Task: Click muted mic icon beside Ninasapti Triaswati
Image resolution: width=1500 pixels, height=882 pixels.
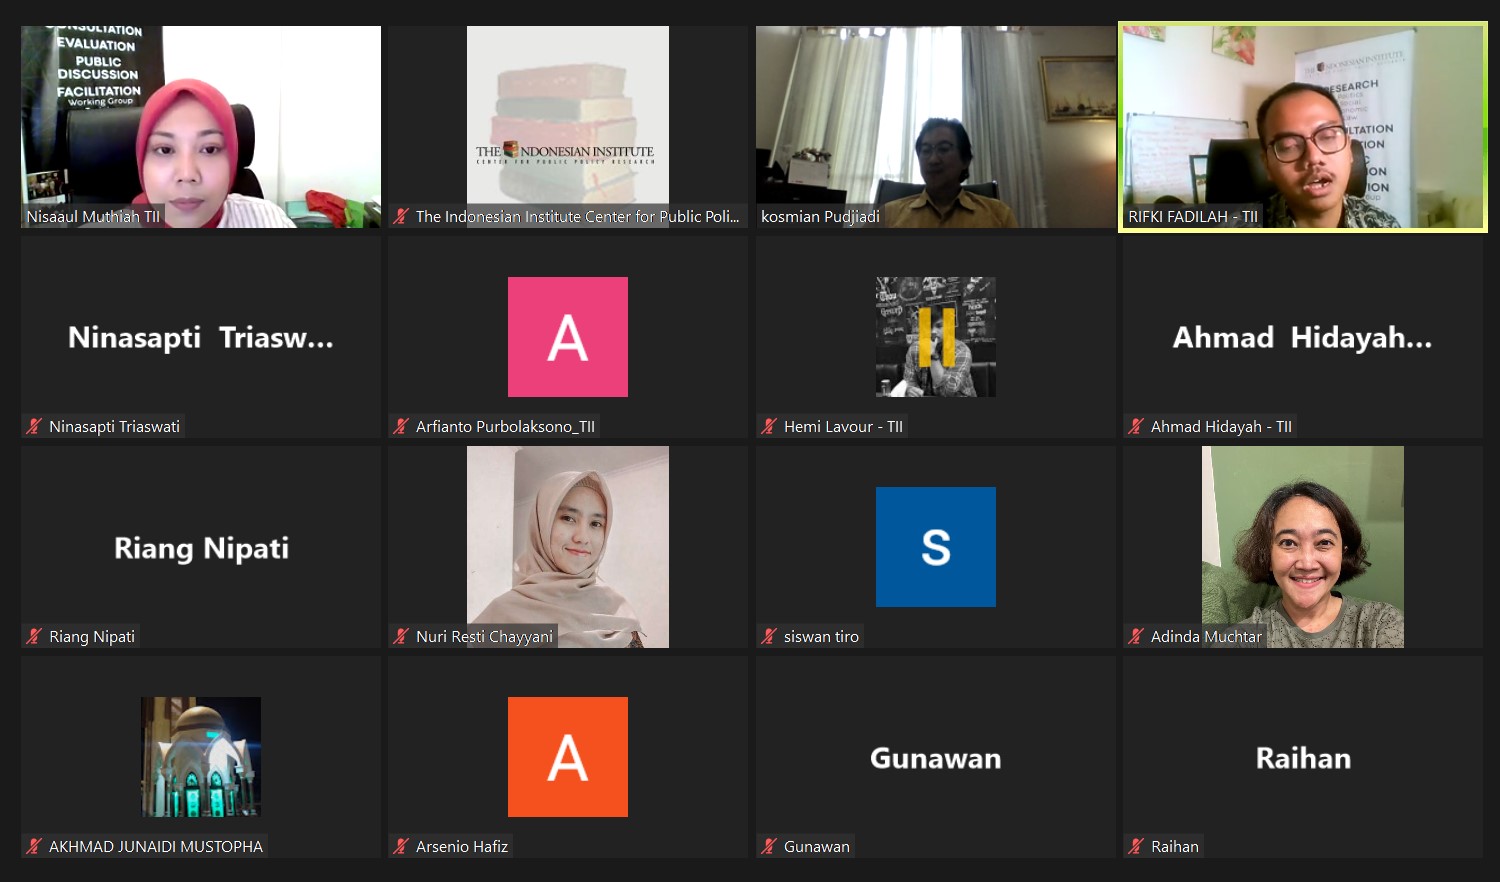Action: tap(34, 427)
